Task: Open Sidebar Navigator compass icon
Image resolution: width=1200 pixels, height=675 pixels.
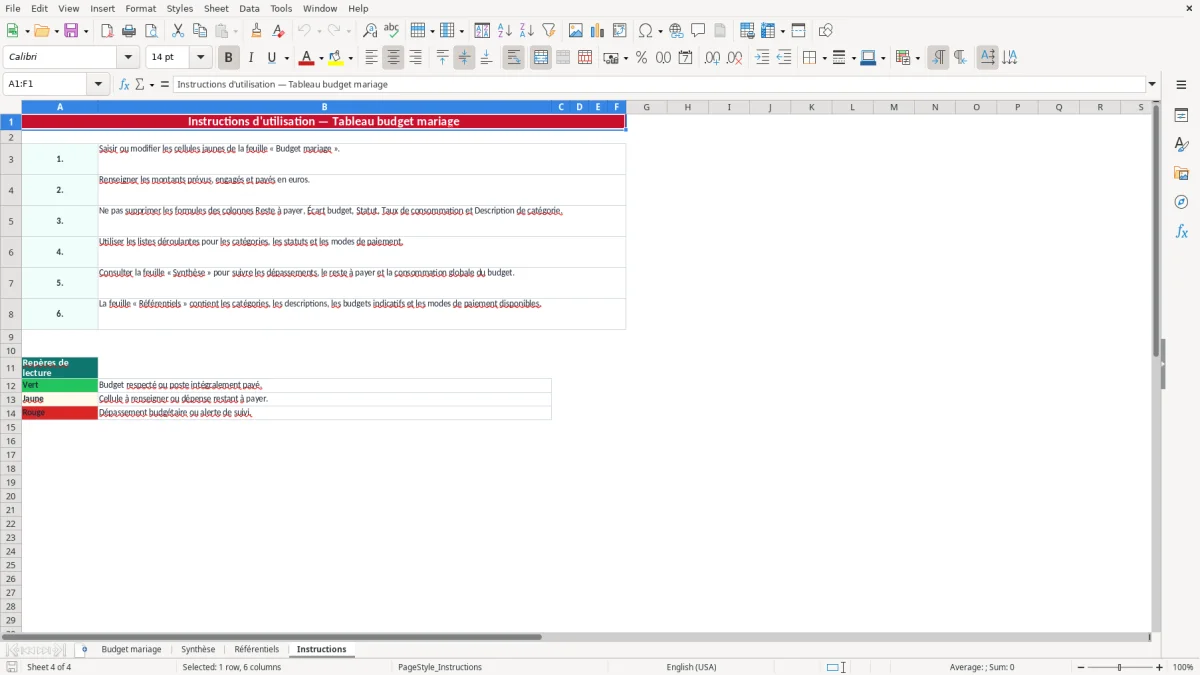Action: point(1181,202)
